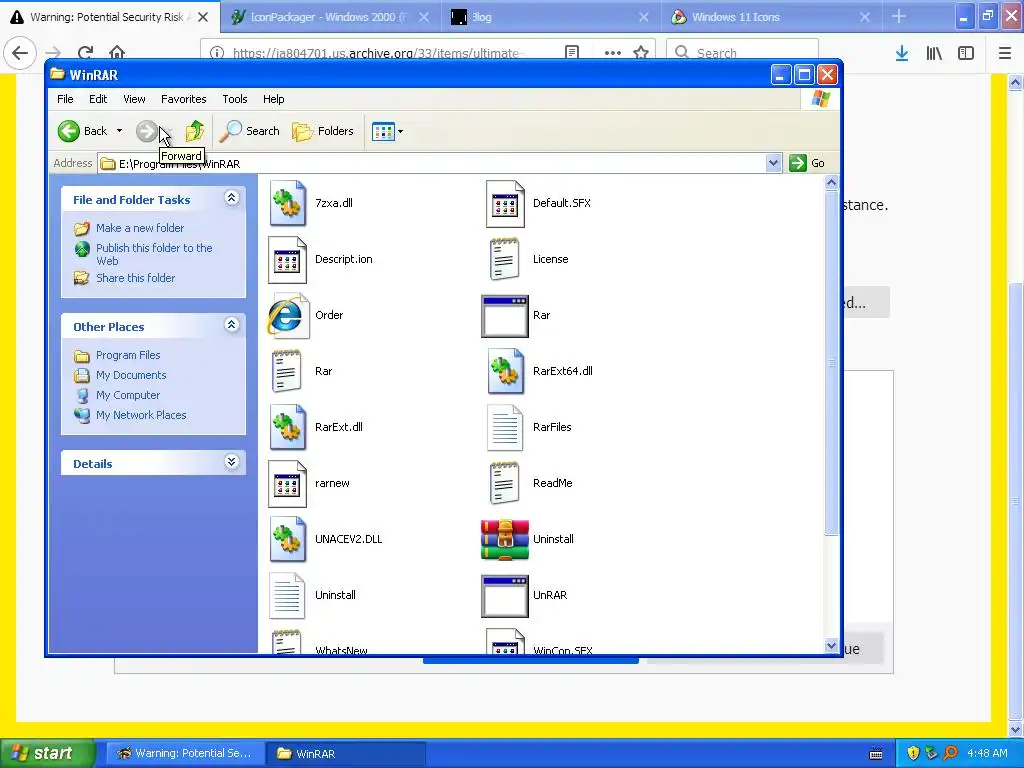Collapse File and Folder Tasks panel
This screenshot has width=1024, height=768.
point(231,198)
